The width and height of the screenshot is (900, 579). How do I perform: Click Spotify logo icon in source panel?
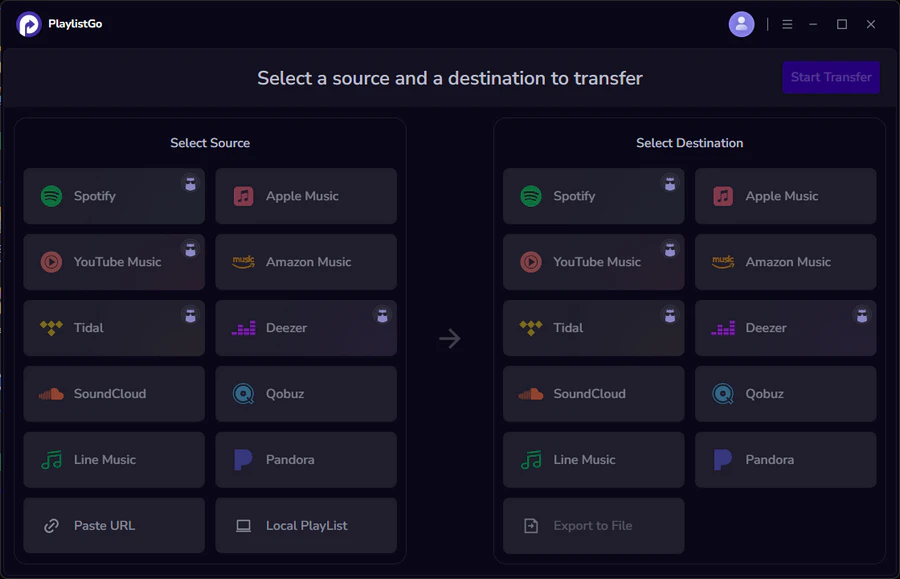coord(51,196)
